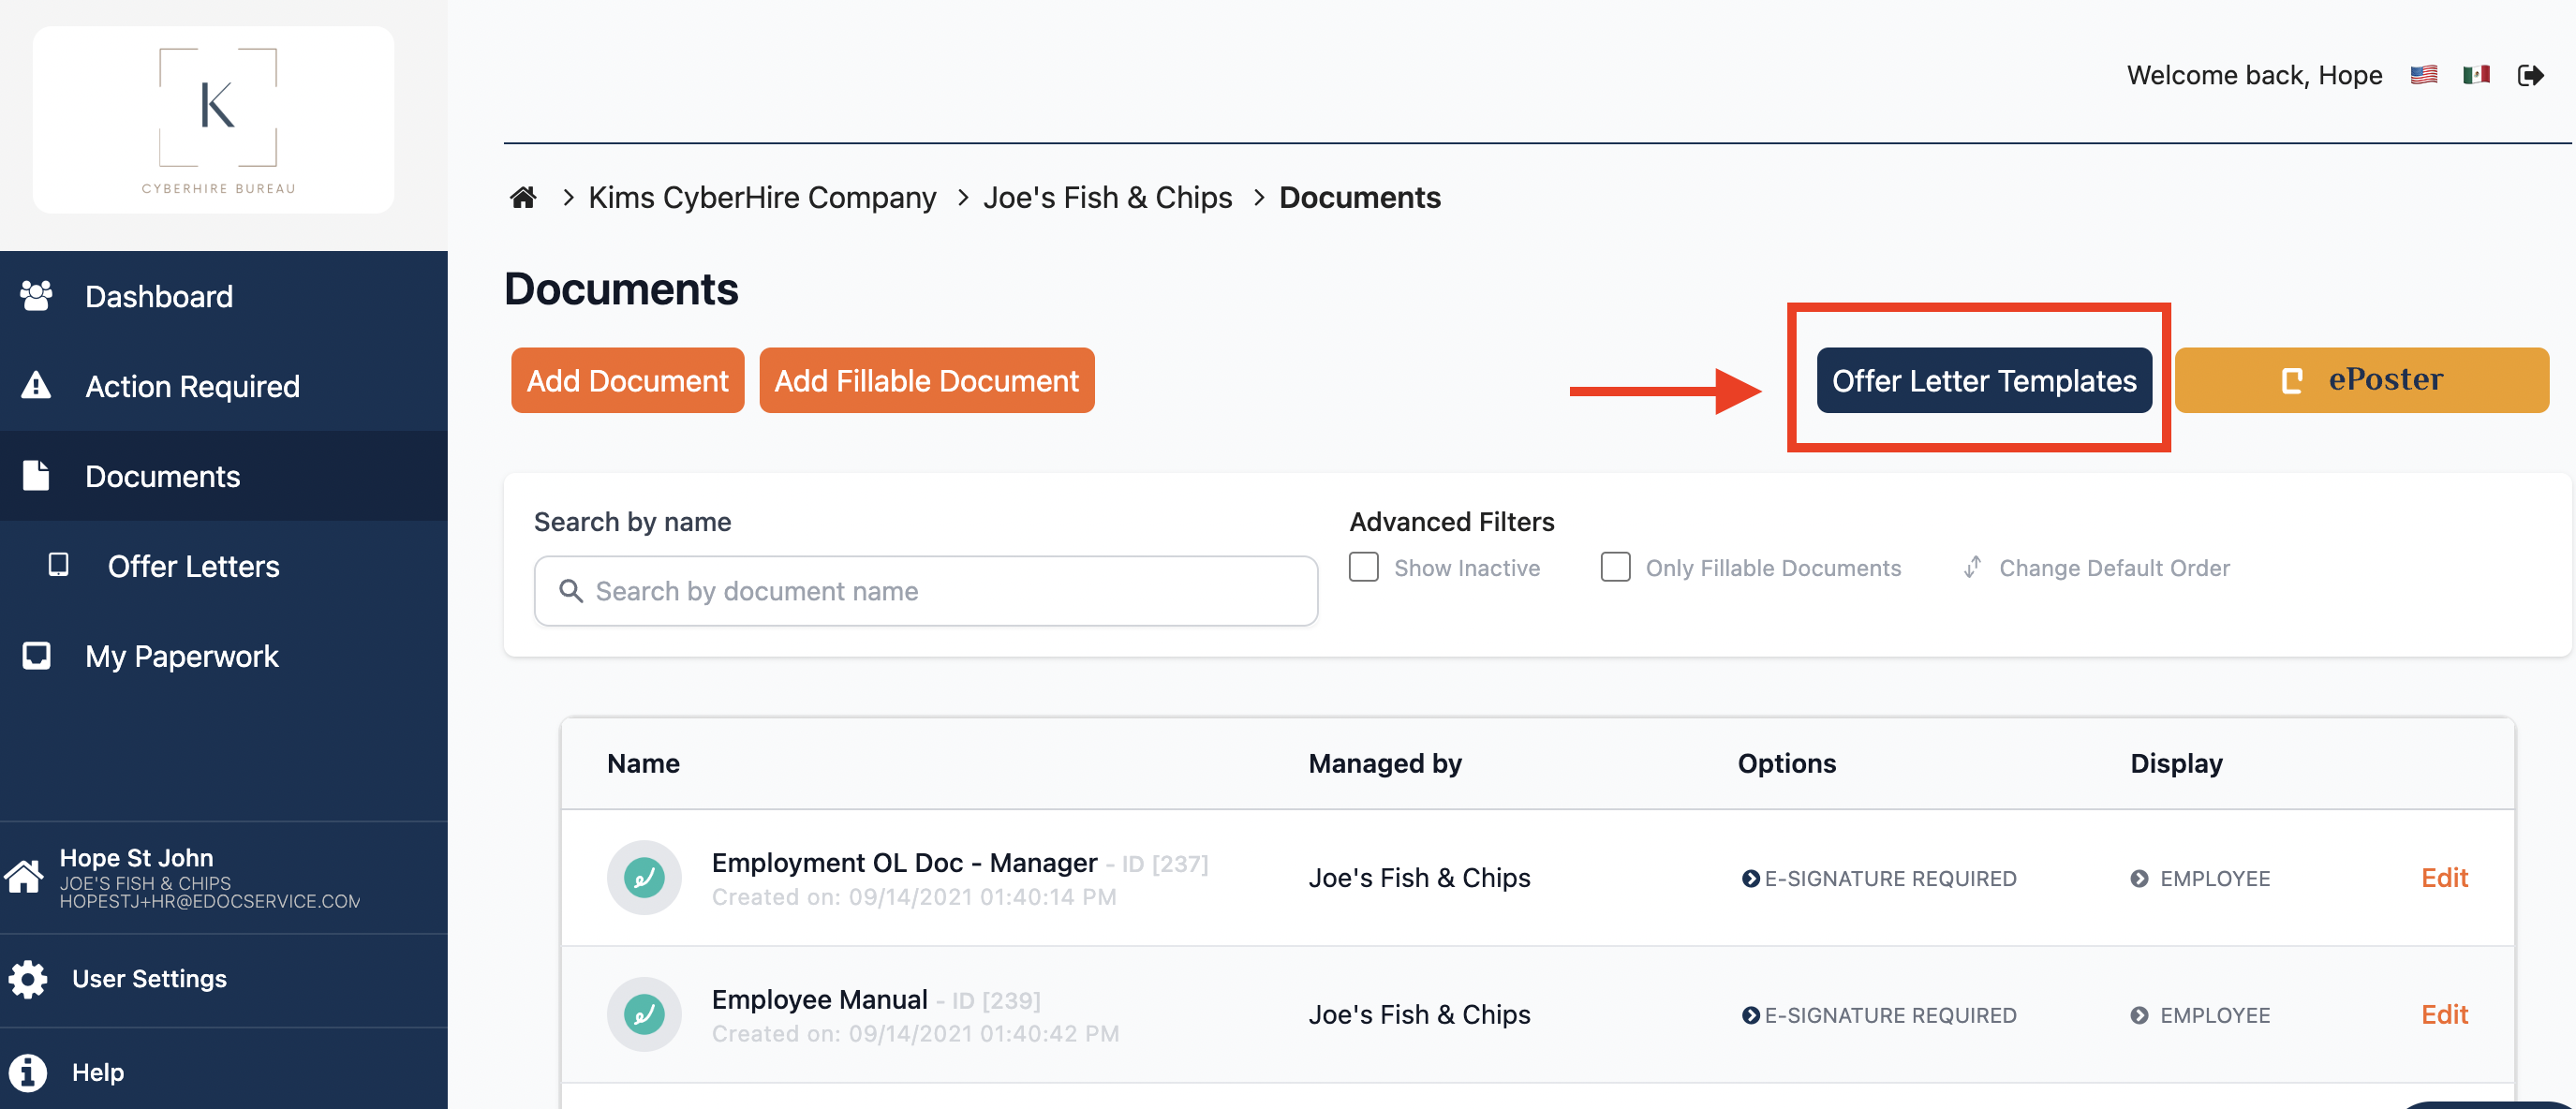The height and width of the screenshot is (1109, 2576).
Task: Click Hope St John profile name
Action: [x=136, y=857]
